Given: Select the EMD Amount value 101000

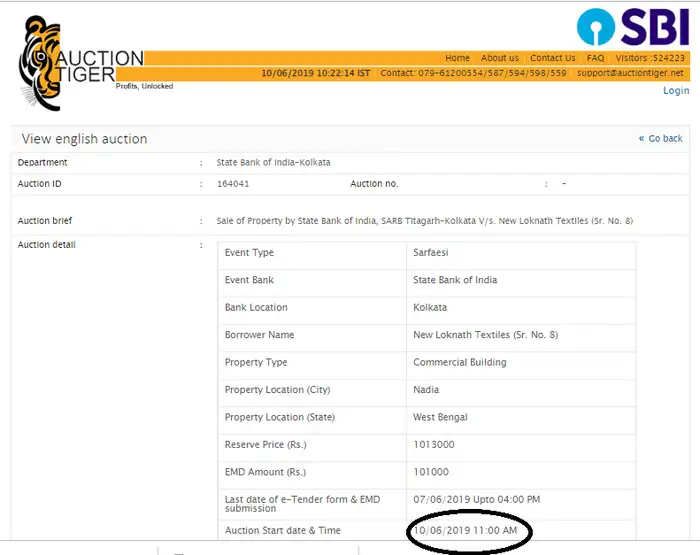Looking at the screenshot, I should pyautogui.click(x=430, y=472).
